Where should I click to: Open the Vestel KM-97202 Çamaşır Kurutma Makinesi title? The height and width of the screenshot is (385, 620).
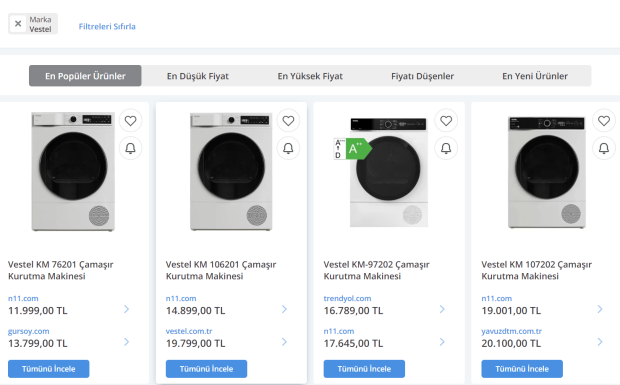(376, 270)
